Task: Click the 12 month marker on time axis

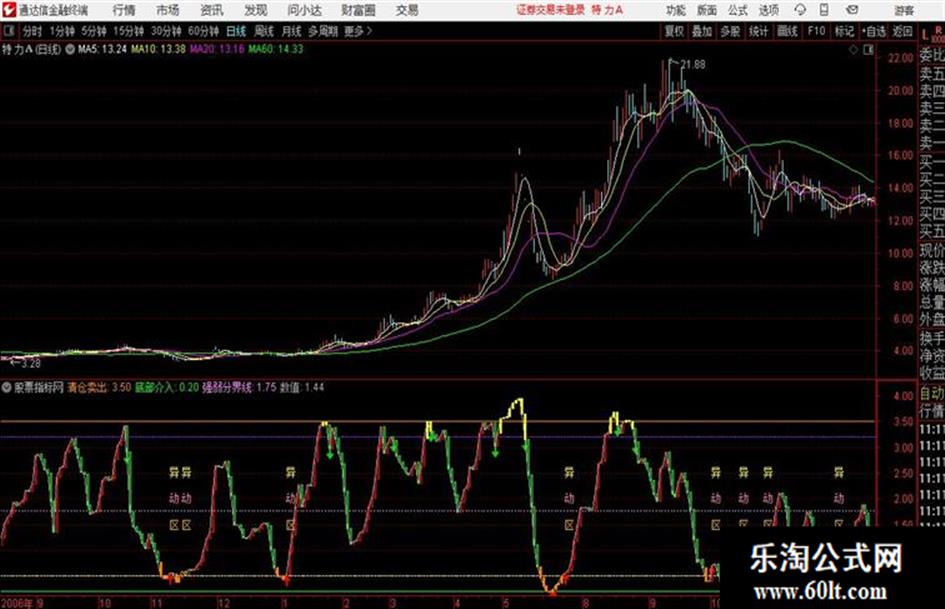Action: (224, 603)
